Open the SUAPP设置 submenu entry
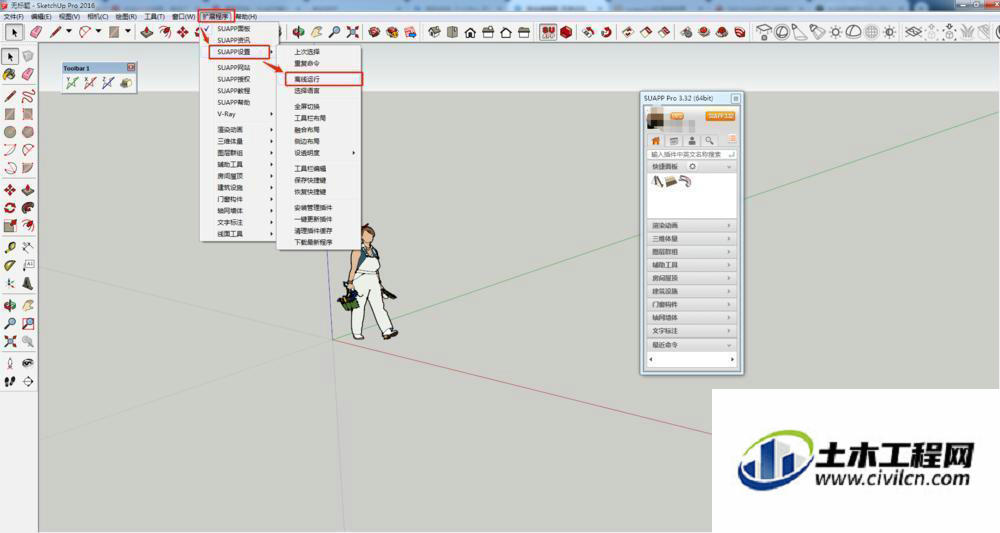1000x533 pixels. click(x=239, y=52)
